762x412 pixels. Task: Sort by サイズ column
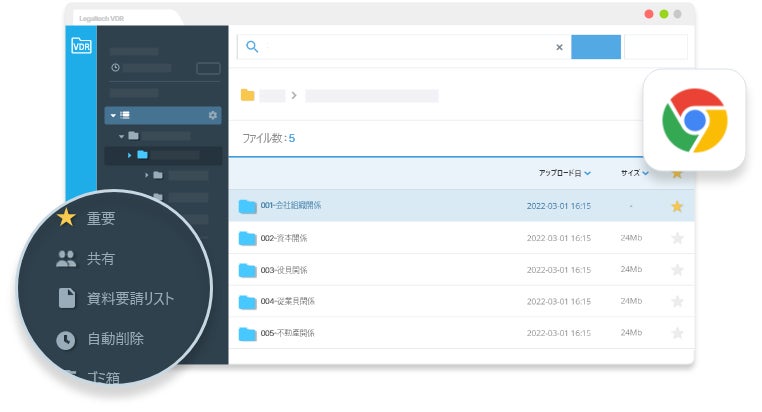tap(634, 173)
